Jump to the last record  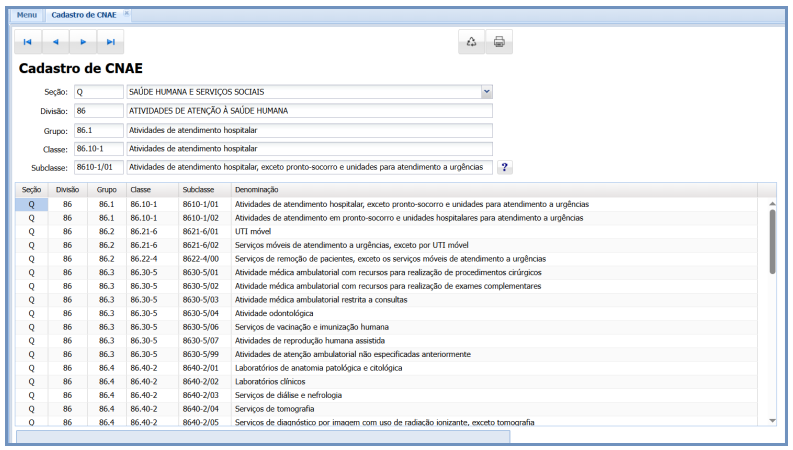point(111,42)
